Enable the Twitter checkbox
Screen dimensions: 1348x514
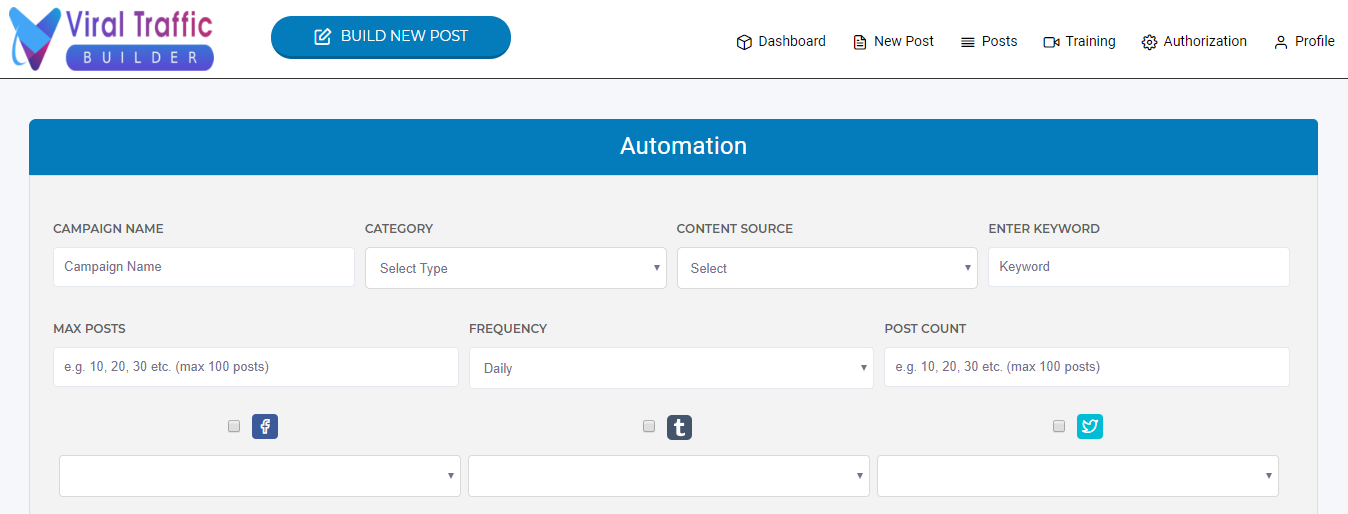[1059, 426]
